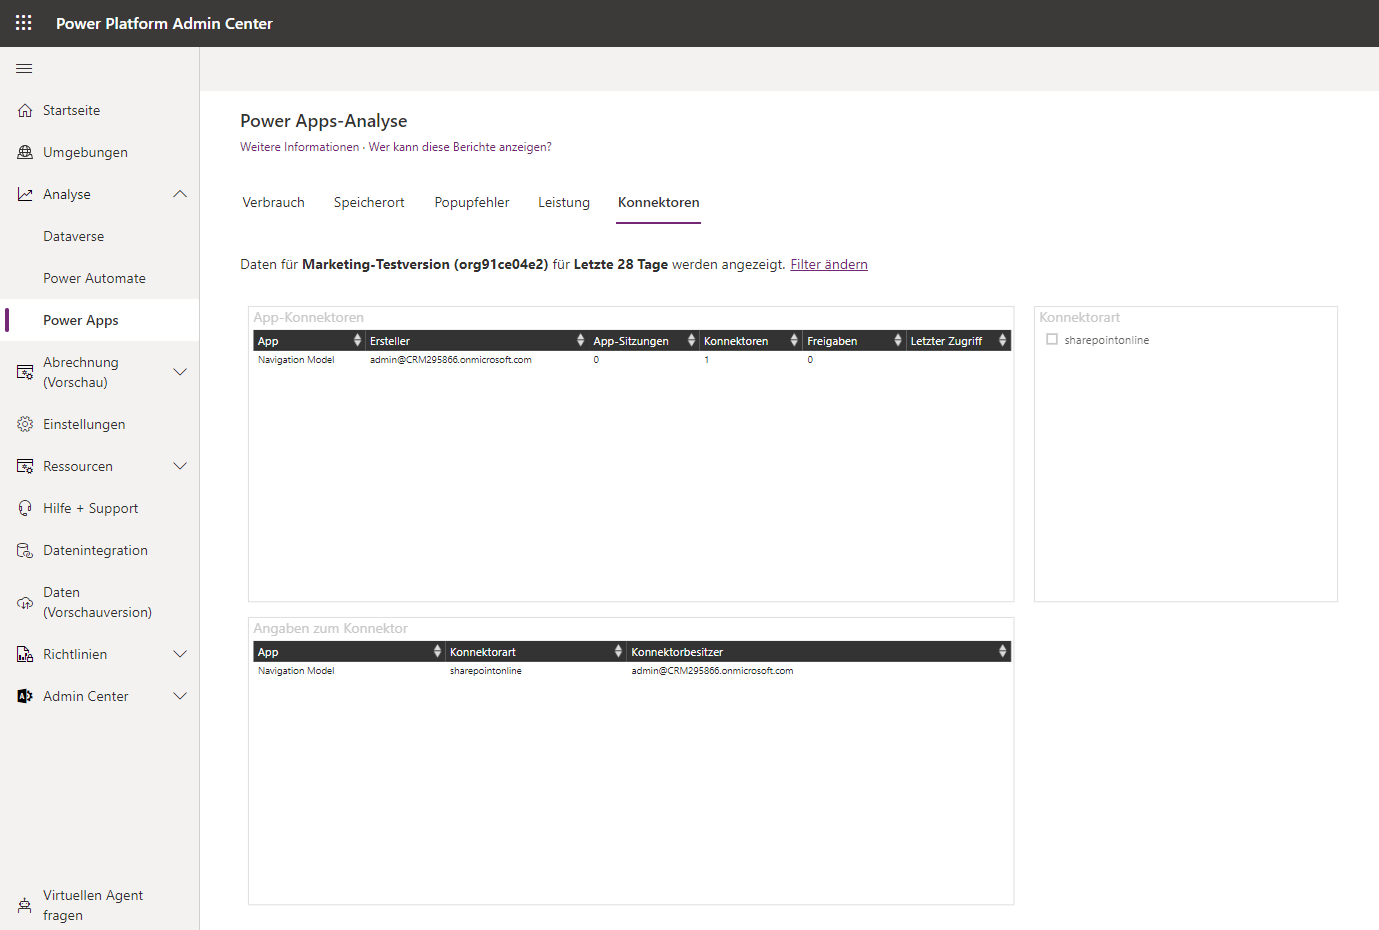Viewport: 1379px width, 930px height.
Task: Click sharepointonline cell in Konnektorart column
Action: 486,671
